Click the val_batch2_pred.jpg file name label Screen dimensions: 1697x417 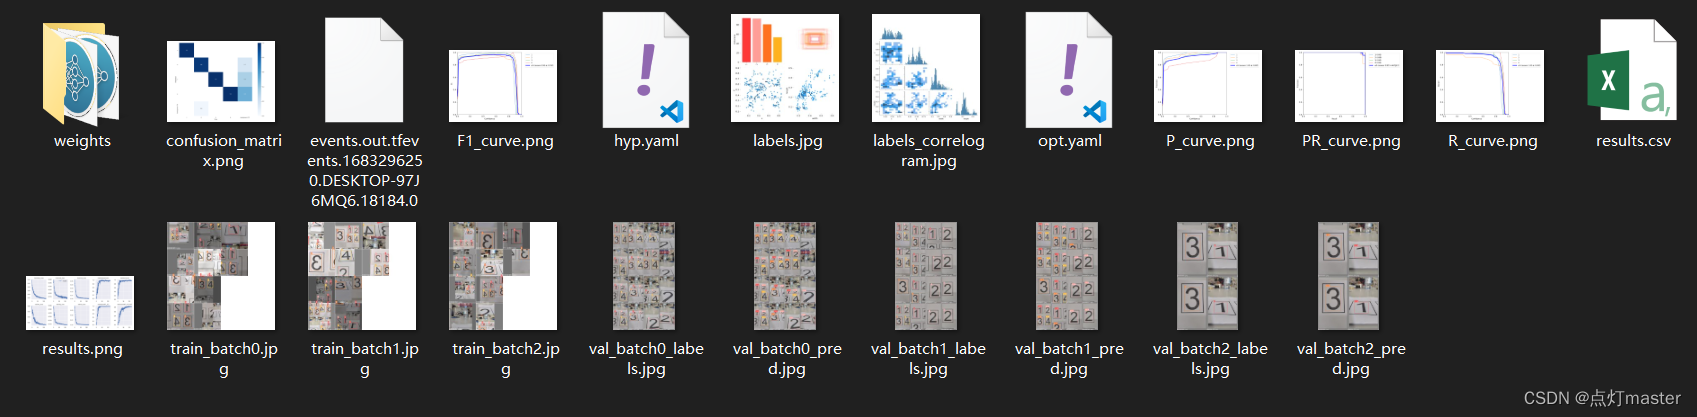pos(1351,358)
